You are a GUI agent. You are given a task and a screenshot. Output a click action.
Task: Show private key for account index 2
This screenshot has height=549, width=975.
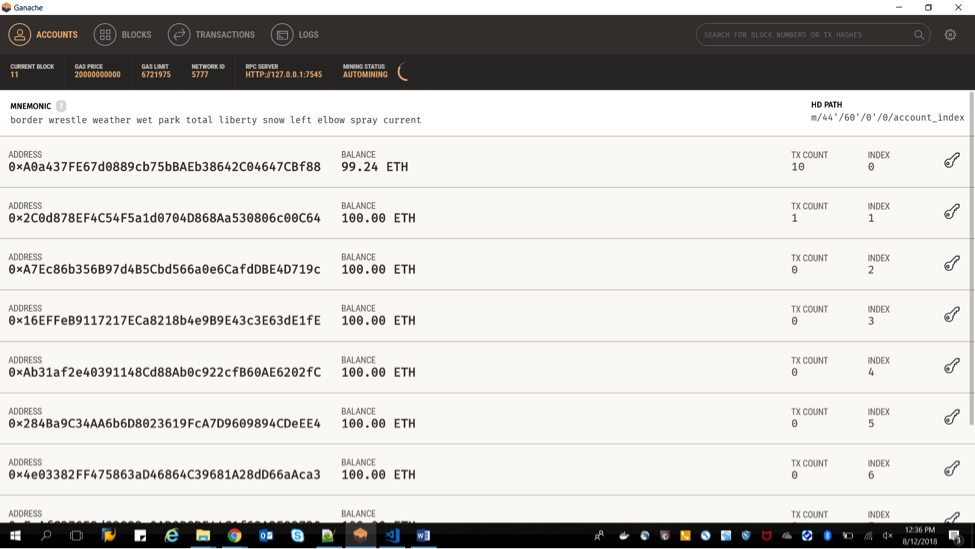click(951, 264)
